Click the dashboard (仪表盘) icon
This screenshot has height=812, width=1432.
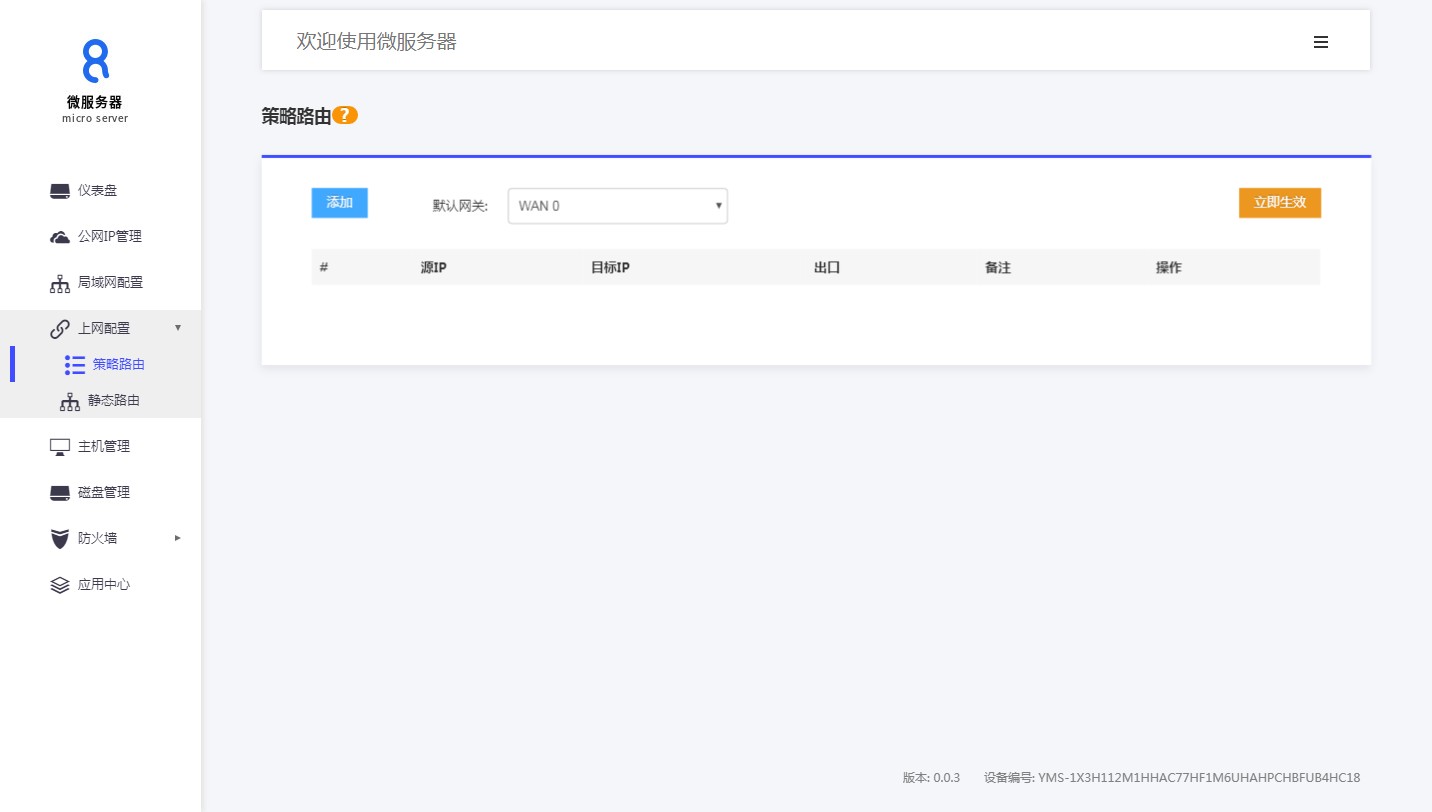tap(60, 191)
